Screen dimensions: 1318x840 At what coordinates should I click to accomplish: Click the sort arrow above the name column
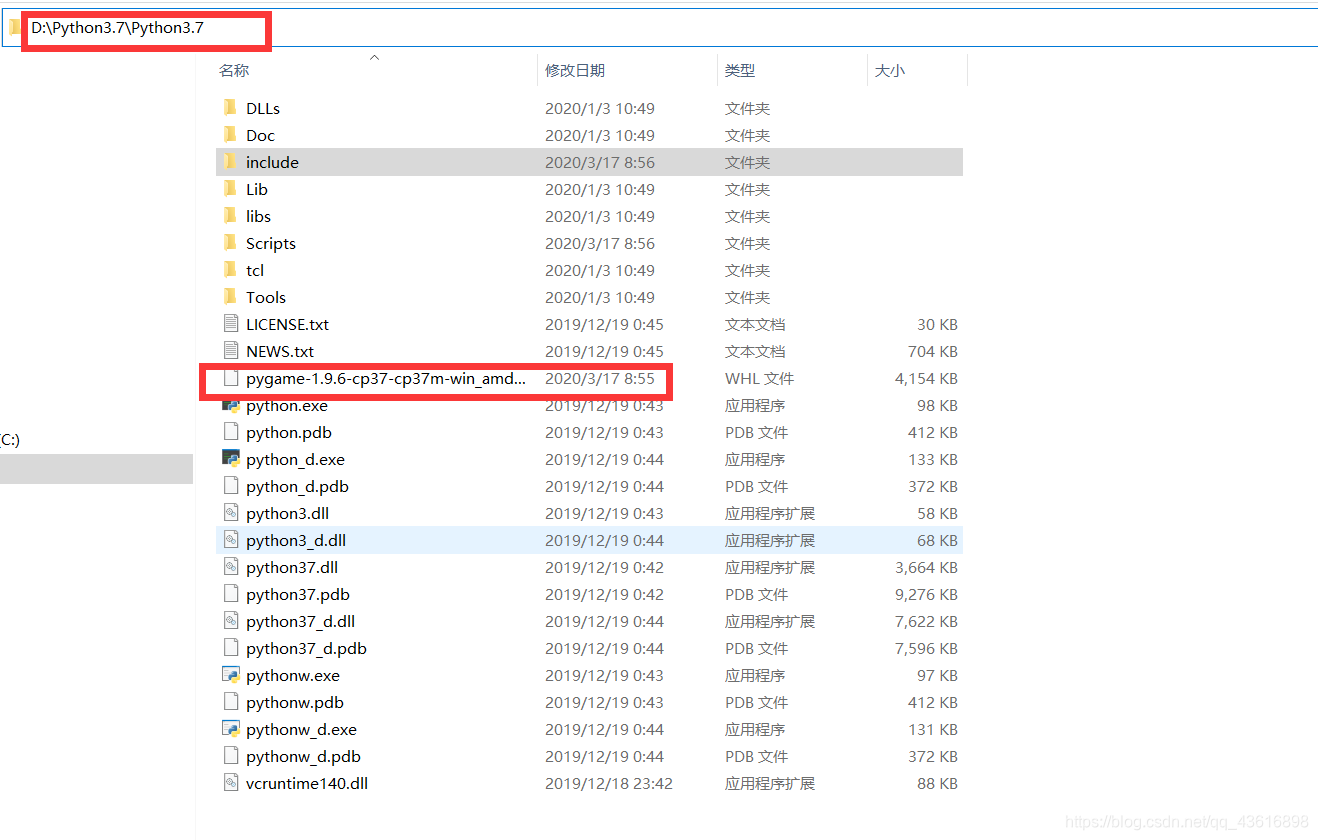(375, 58)
